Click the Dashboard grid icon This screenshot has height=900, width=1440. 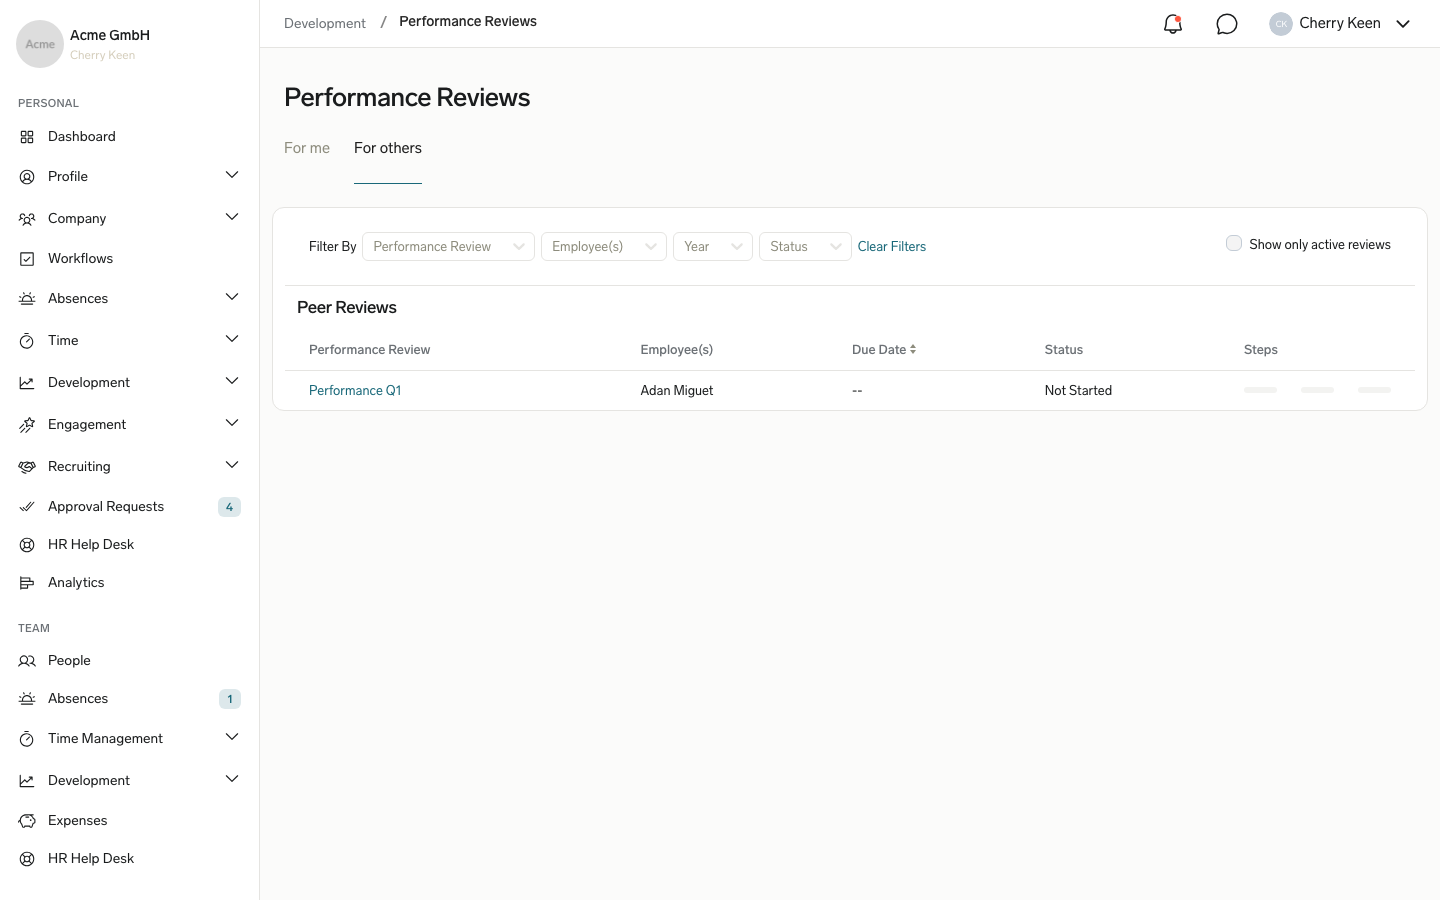27,137
